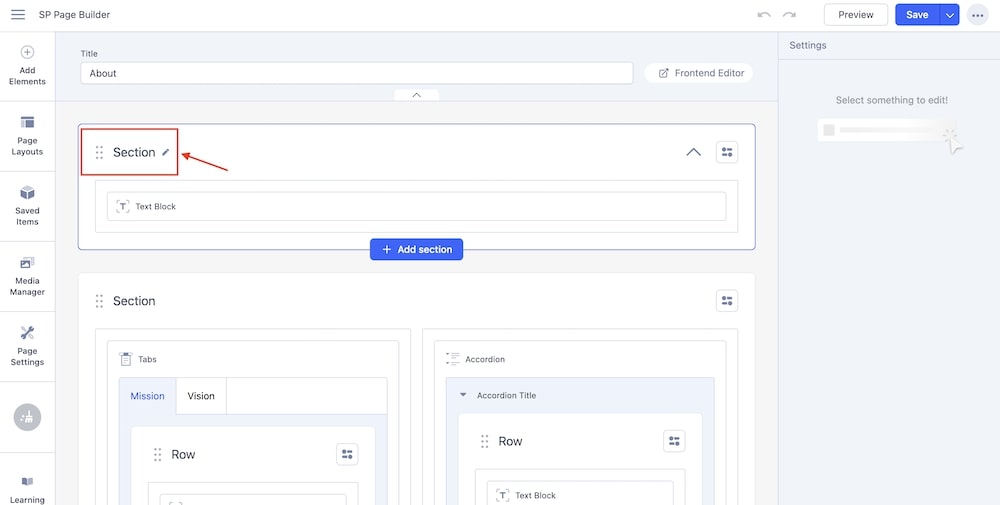Click the Add section button
Viewport: 1000px width, 505px height.
pyautogui.click(x=416, y=249)
